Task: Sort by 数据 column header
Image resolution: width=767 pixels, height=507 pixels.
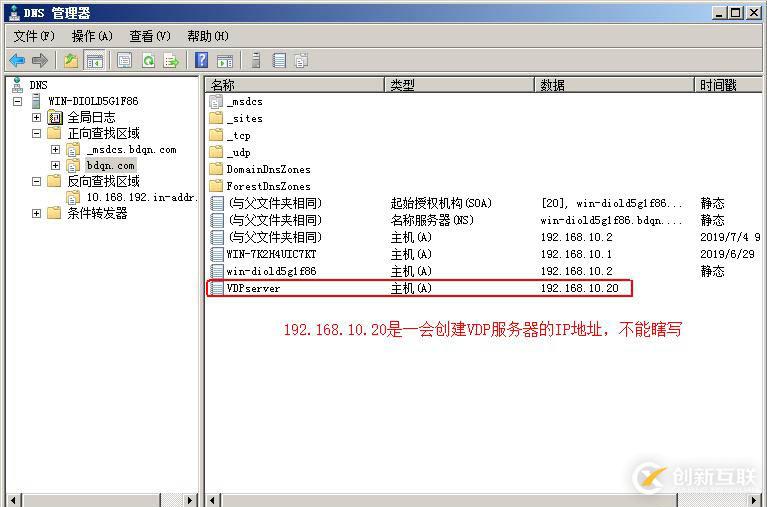Action: [x=614, y=85]
